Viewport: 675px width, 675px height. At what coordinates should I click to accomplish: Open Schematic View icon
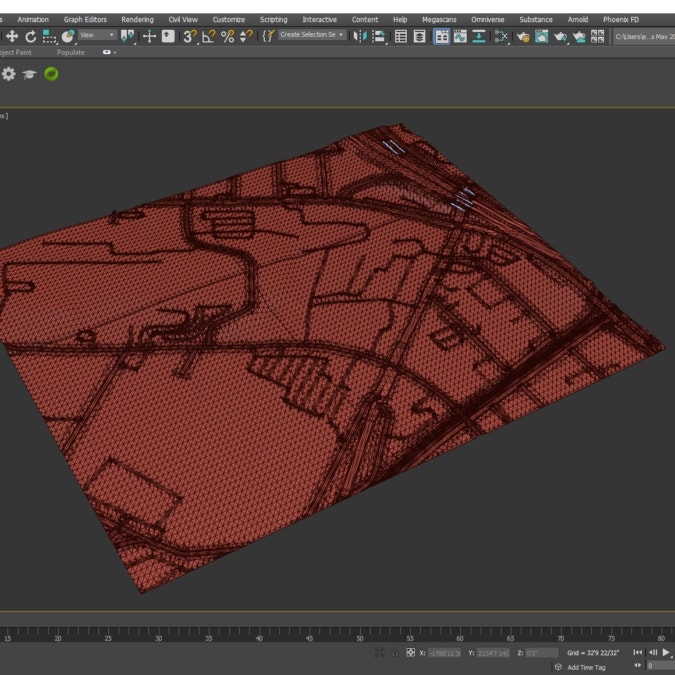(501, 36)
